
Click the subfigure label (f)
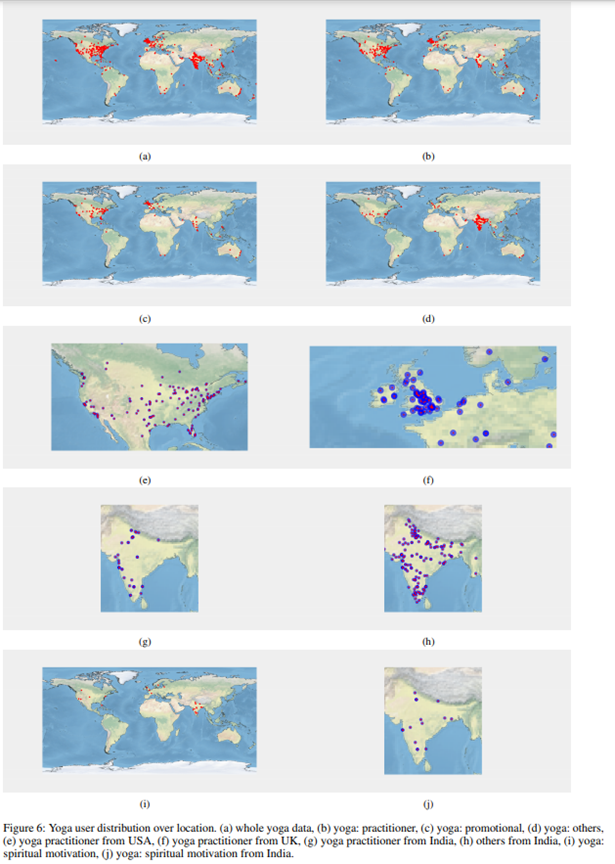[428, 480]
